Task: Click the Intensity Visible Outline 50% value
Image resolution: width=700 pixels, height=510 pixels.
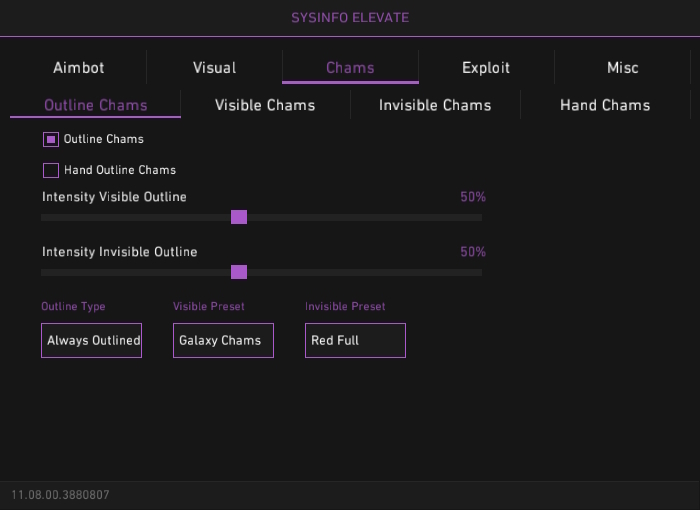Action: 473,197
